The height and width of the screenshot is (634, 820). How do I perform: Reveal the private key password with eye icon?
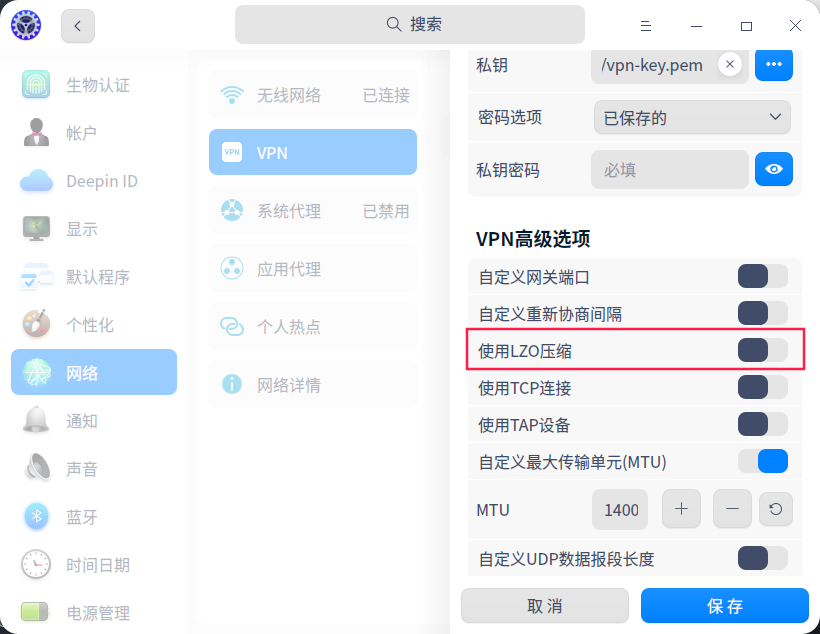pos(773,169)
